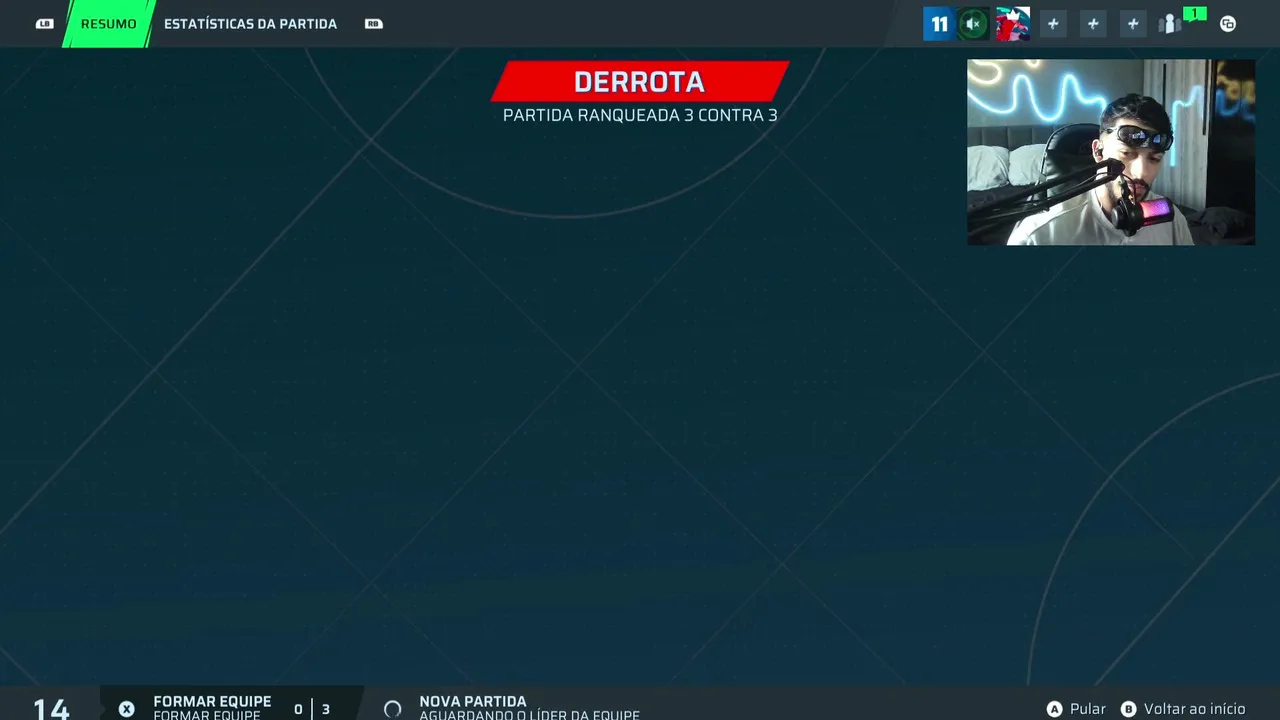Open the level 11 player badge
The image size is (1280, 720).
pyautogui.click(x=939, y=24)
